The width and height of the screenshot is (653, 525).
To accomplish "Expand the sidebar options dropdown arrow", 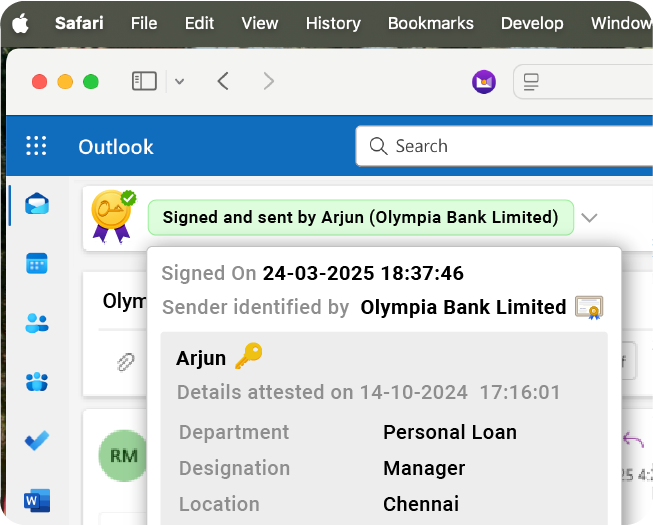I will [179, 81].
